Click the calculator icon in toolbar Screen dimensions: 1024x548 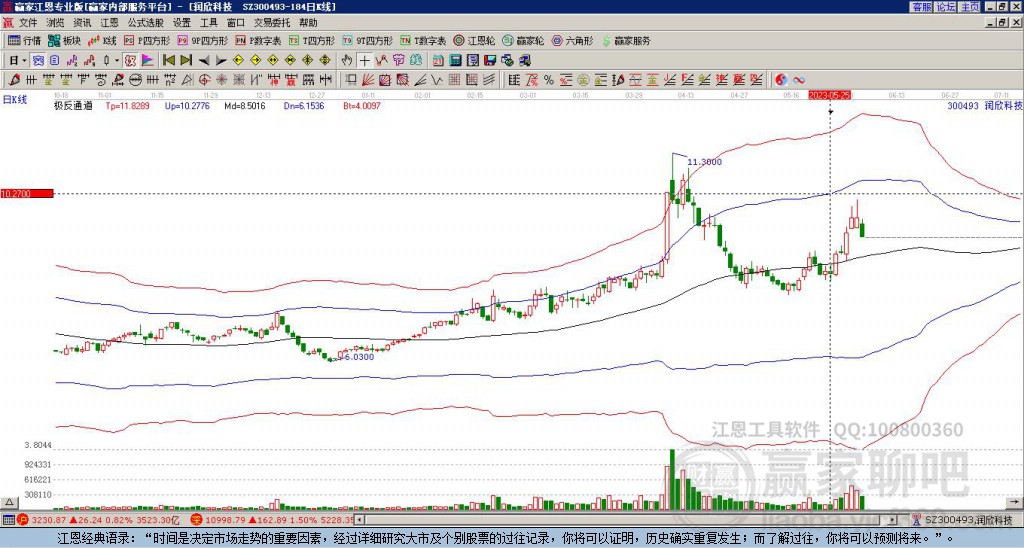(456, 61)
